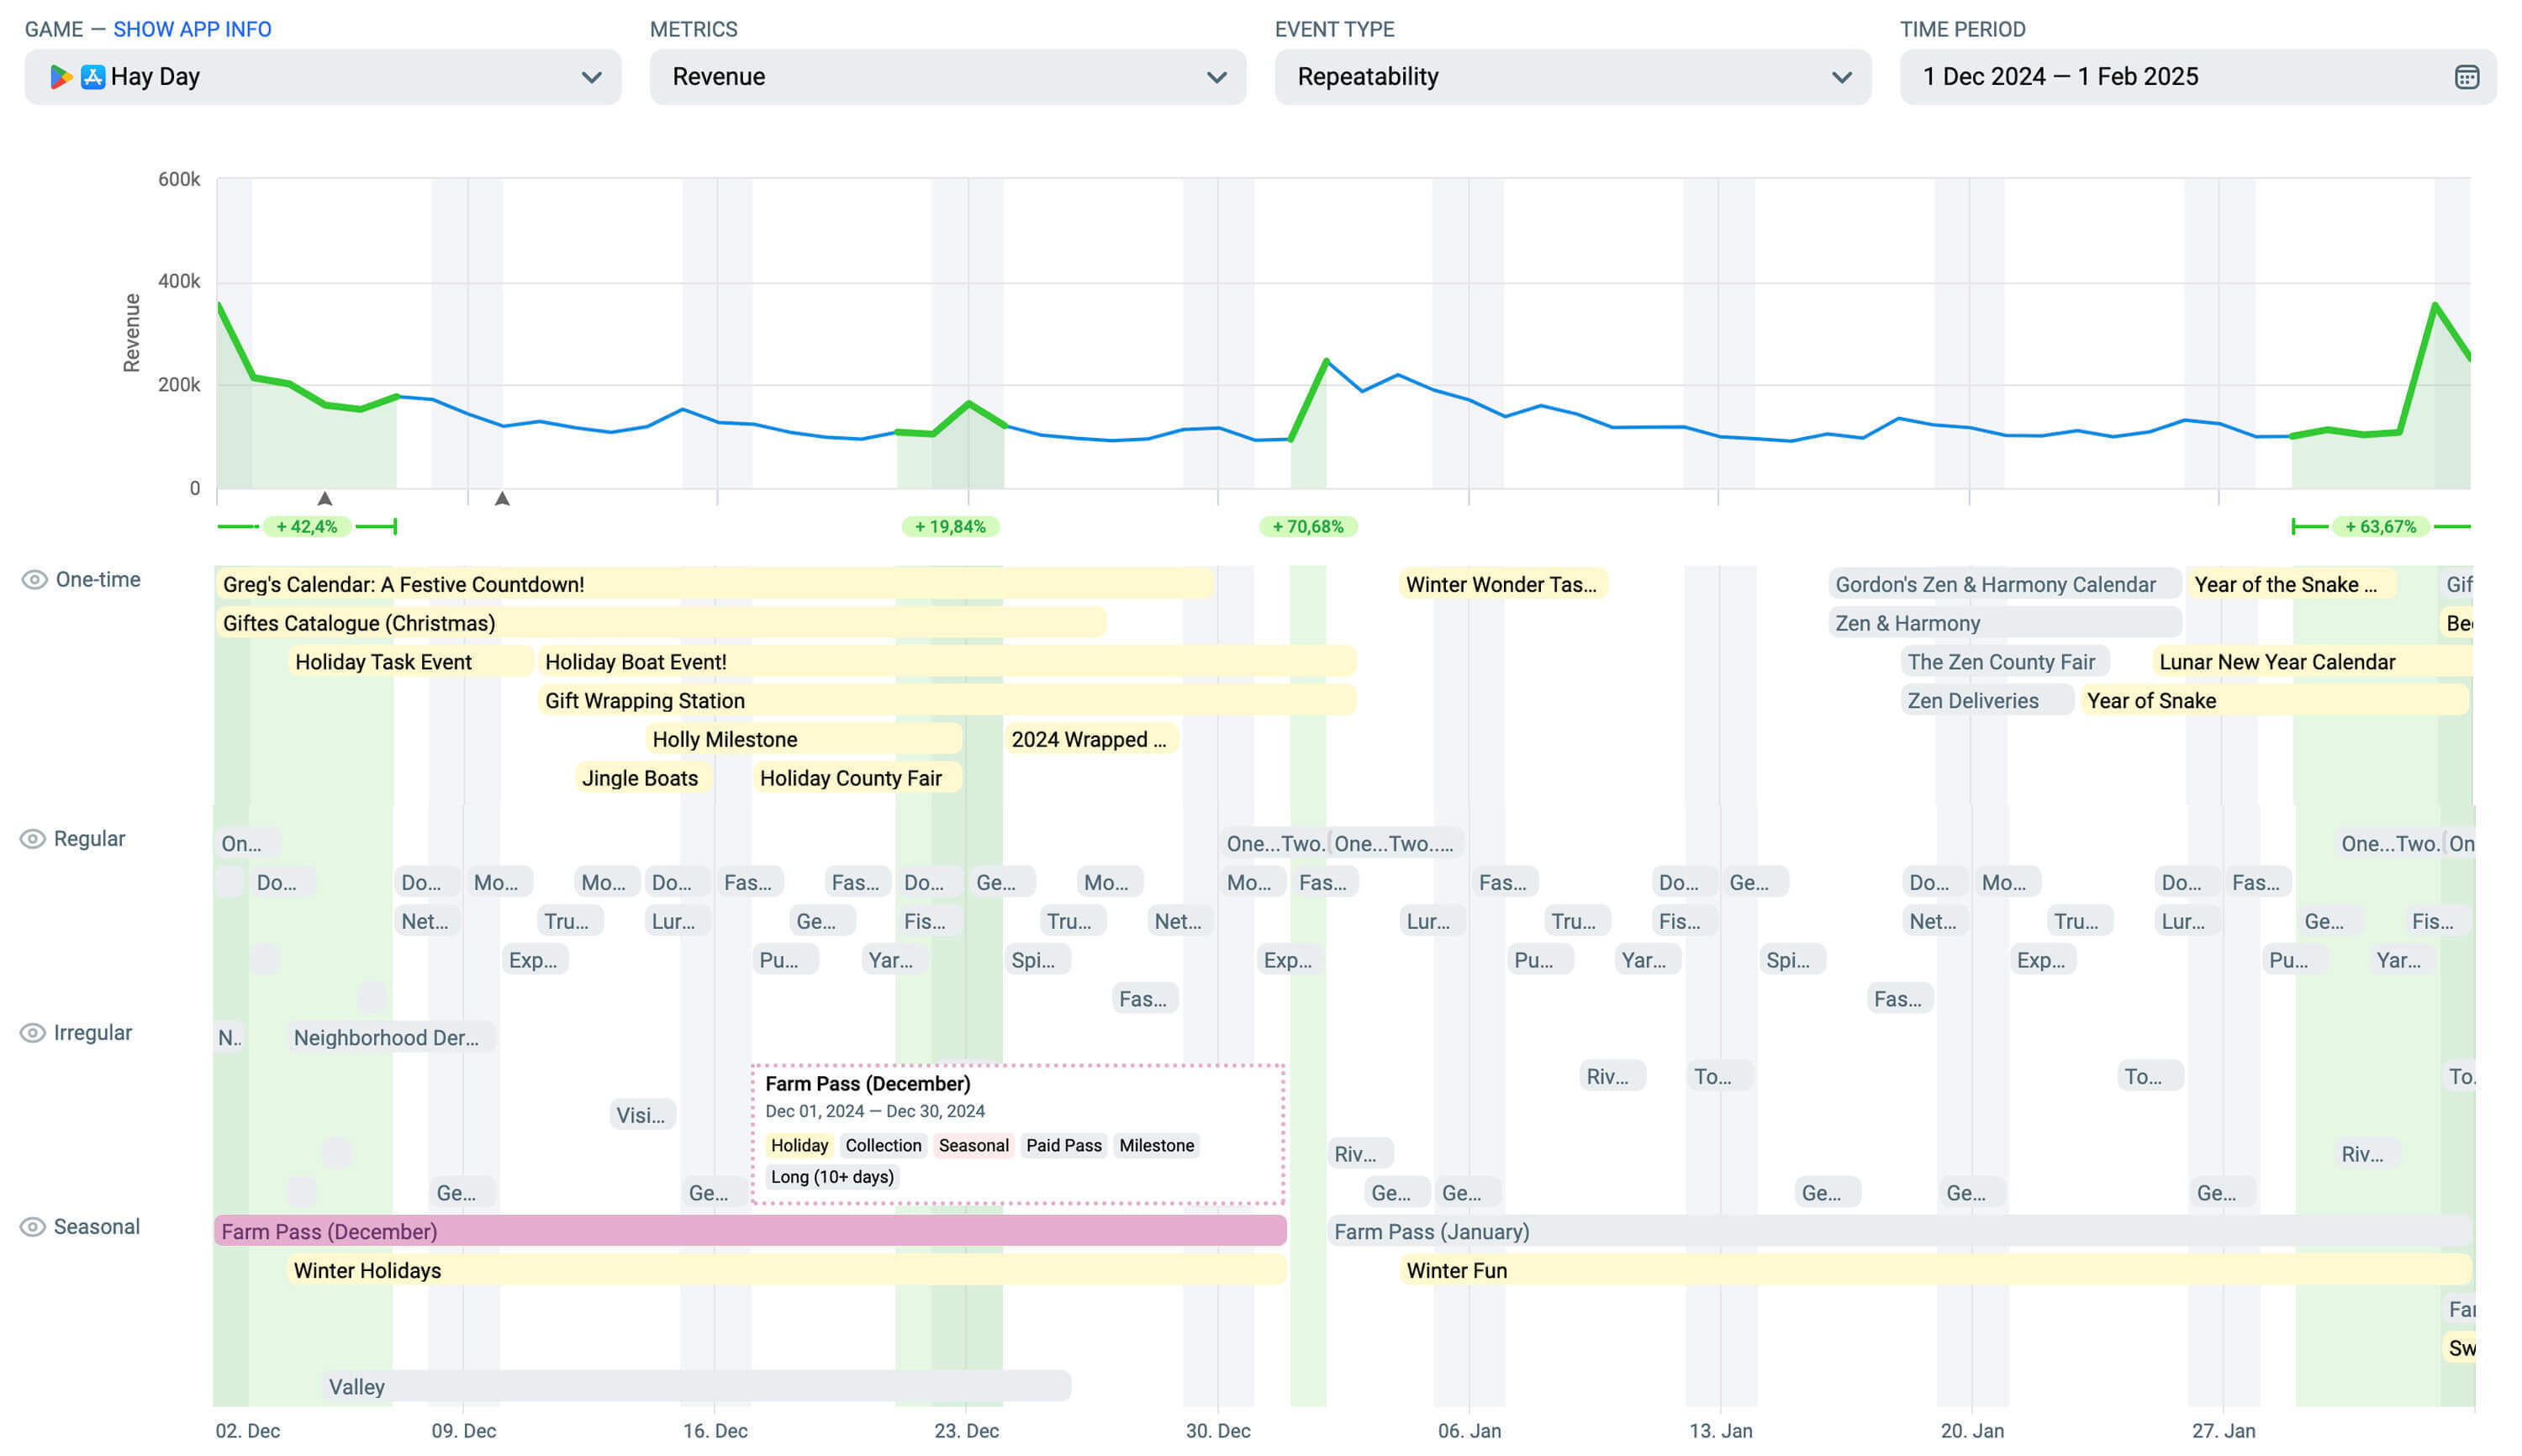Click the +42,4% uplift badge
Screen dimensions: 2522x1456
(x=306, y=527)
